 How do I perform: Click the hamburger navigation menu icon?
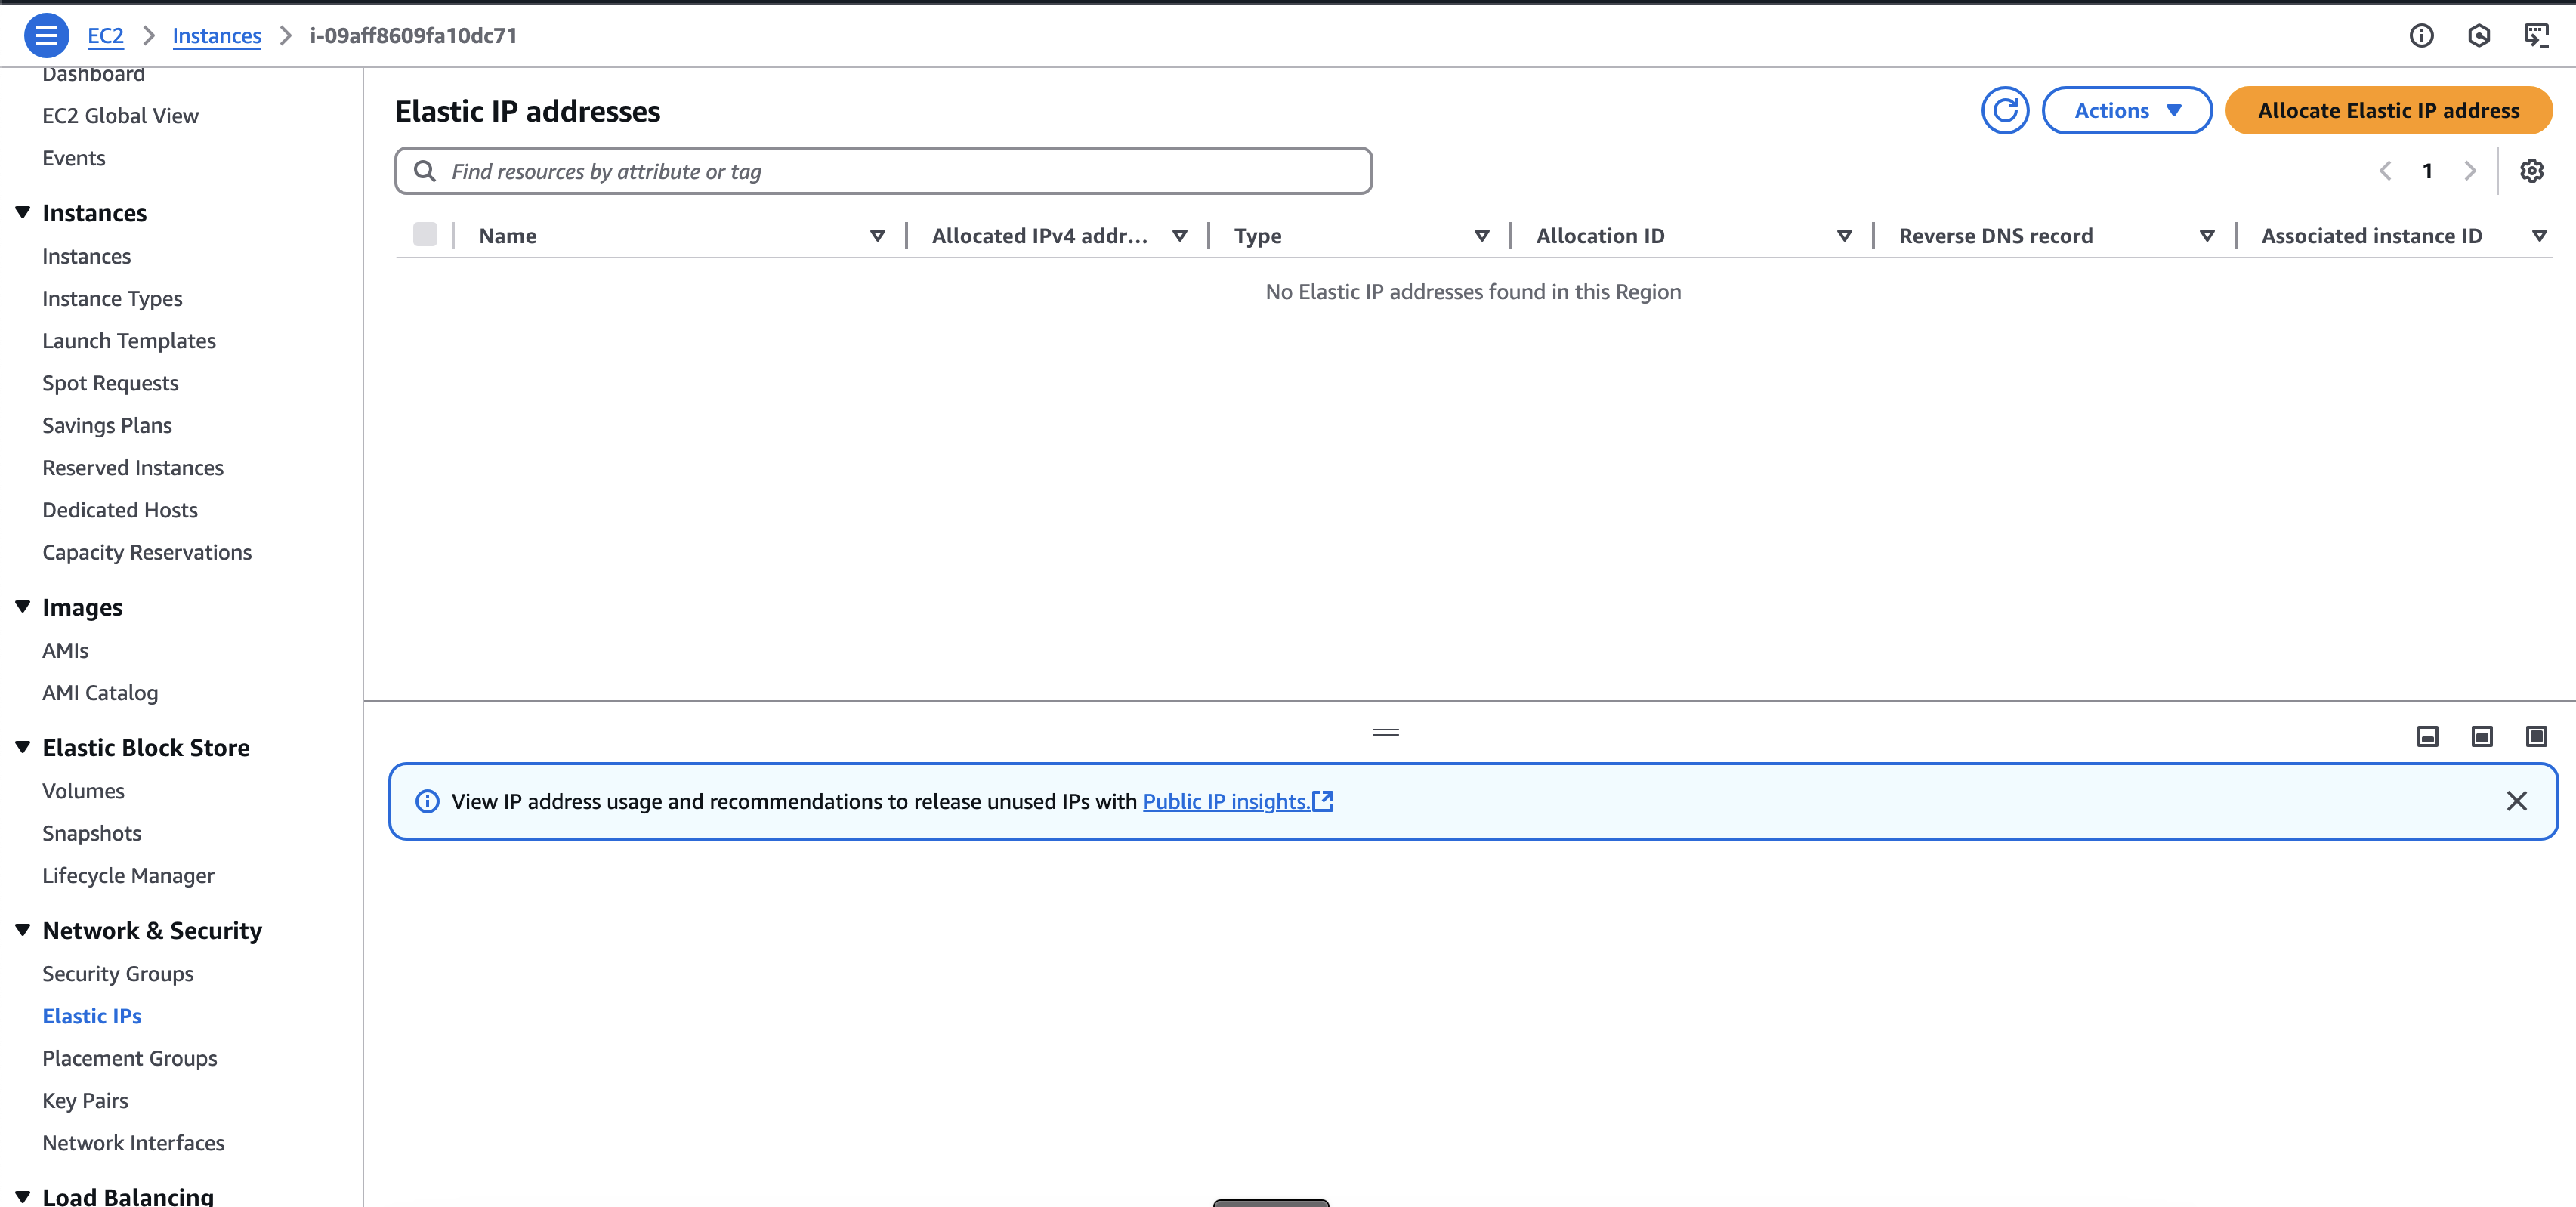coord(46,36)
